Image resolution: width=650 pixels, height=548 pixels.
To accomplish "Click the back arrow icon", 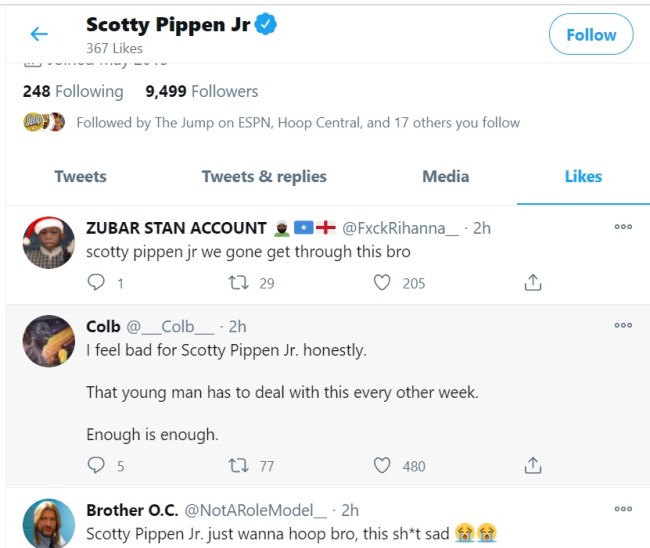I will coord(39,34).
